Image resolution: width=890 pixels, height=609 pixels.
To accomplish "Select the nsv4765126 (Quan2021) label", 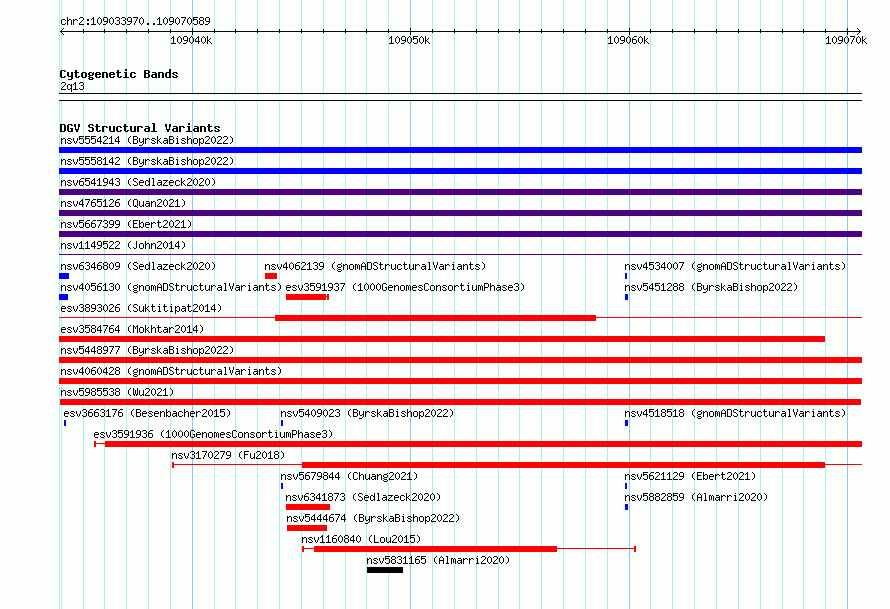I will [123, 203].
